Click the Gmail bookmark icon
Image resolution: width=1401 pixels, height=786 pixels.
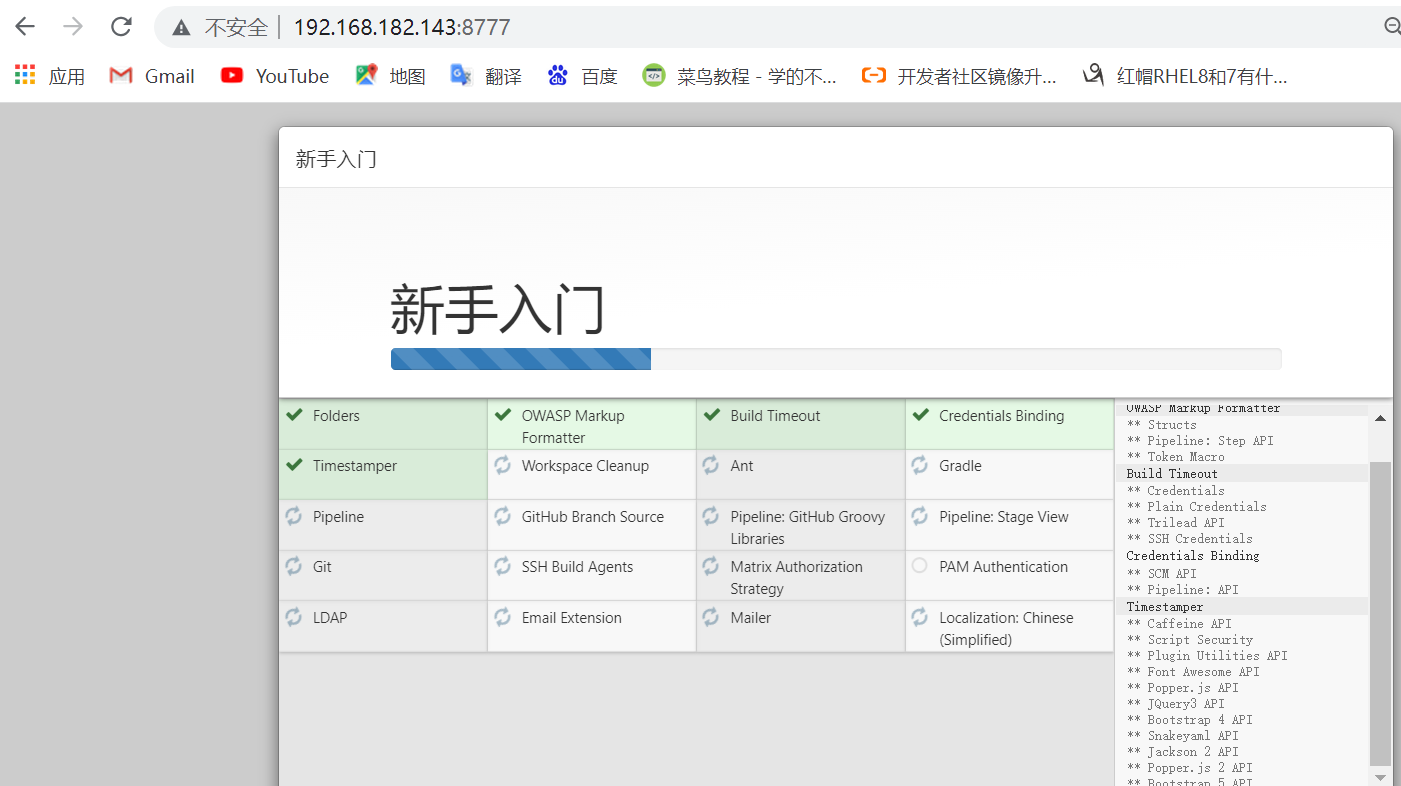tap(120, 75)
